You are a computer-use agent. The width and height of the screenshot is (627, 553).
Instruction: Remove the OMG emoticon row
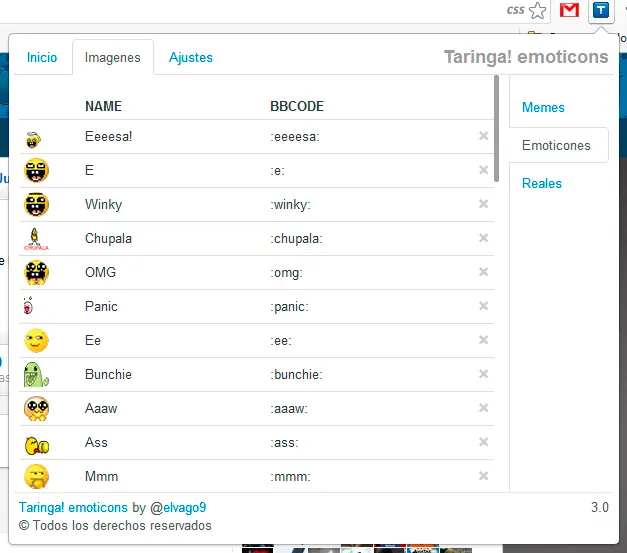483,272
